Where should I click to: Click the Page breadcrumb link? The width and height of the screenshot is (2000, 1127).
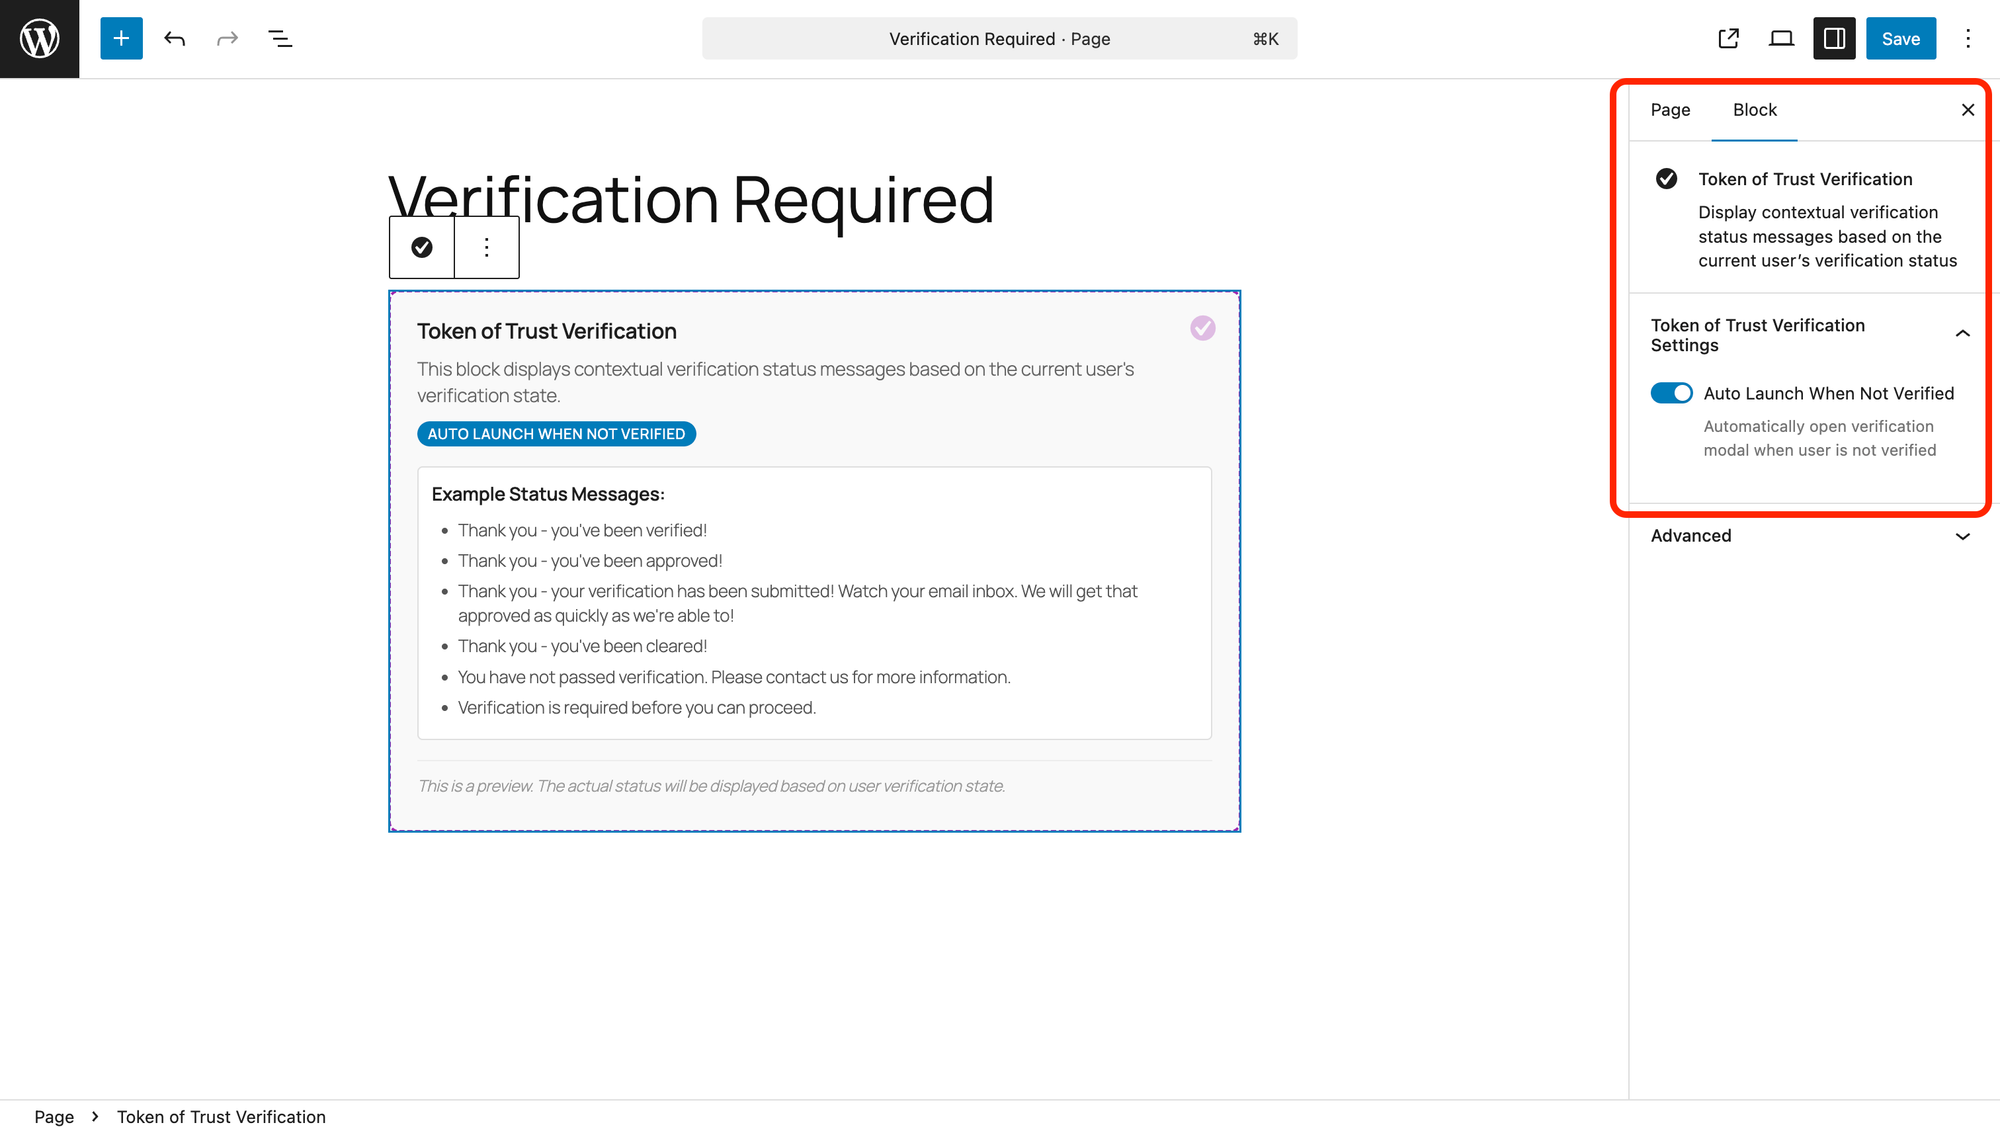[54, 1117]
